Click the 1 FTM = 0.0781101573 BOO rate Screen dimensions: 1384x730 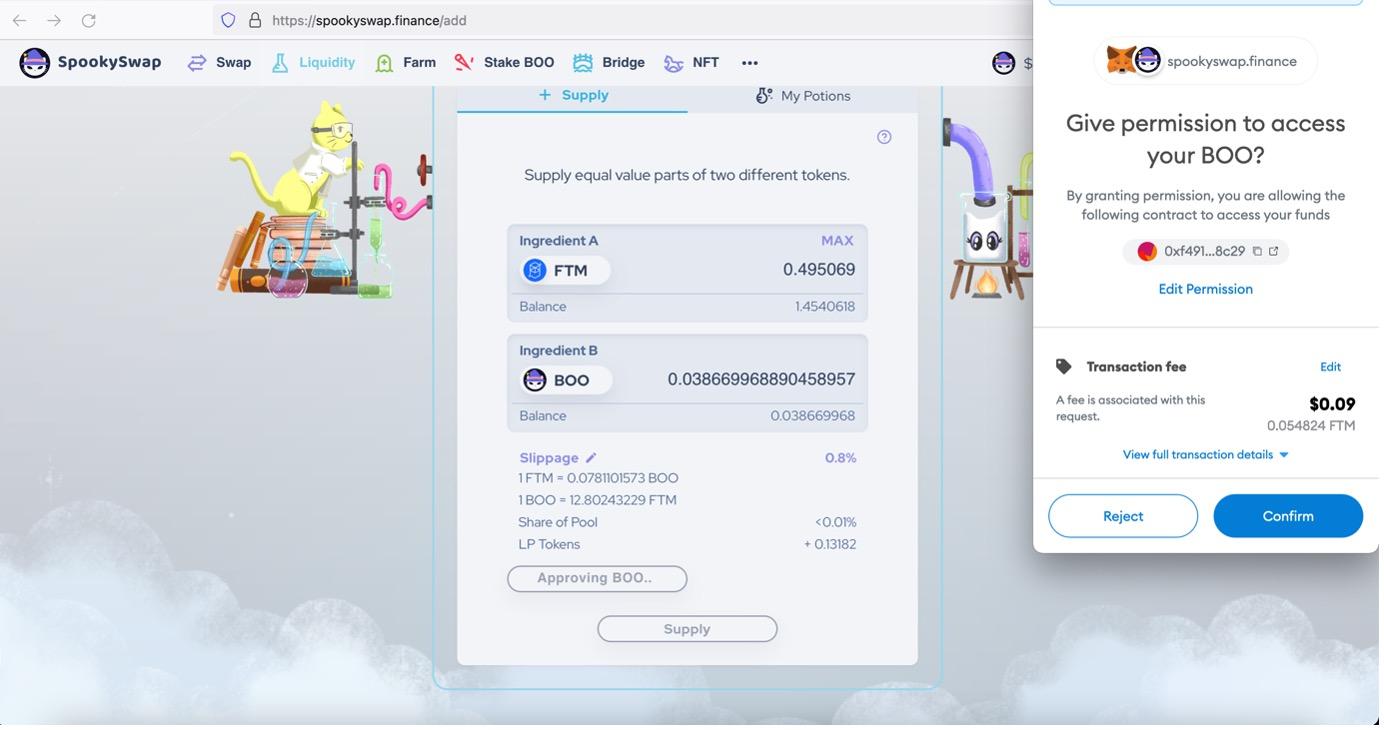[598, 479]
